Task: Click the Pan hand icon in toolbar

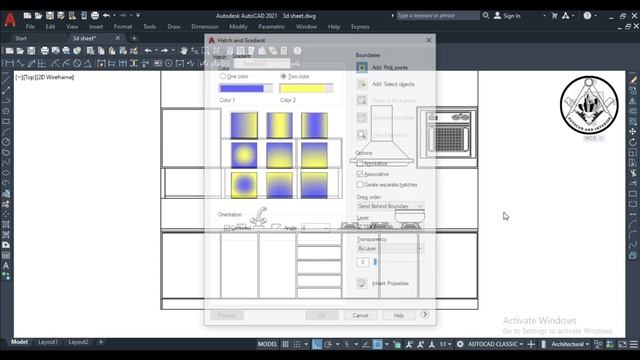Action: (184, 51)
